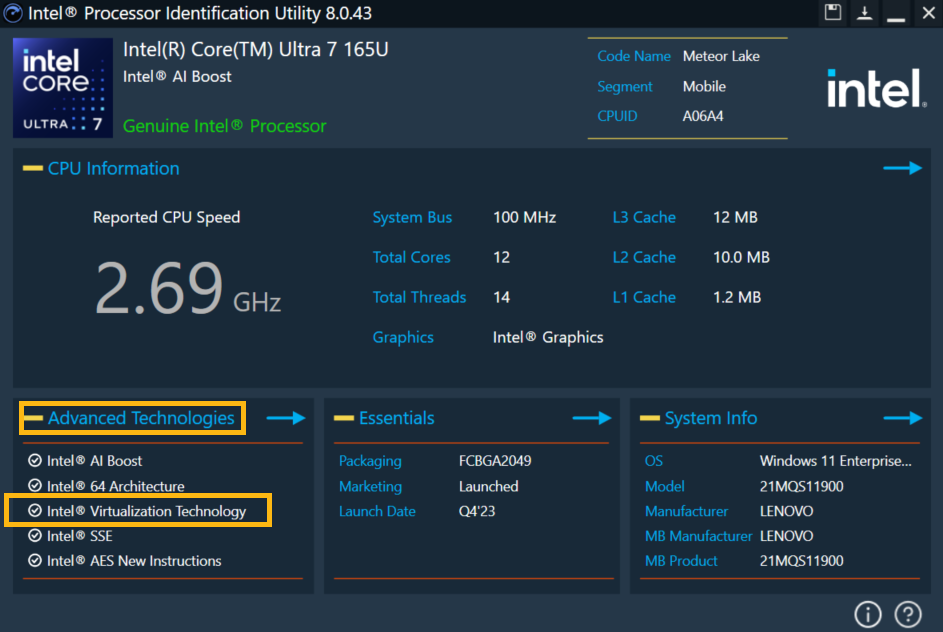Click the System Info heading
This screenshot has width=943, height=632.
(710, 418)
